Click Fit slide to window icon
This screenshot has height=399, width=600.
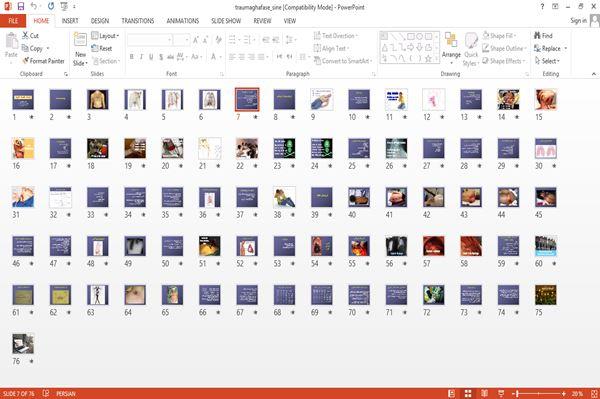coord(594,393)
